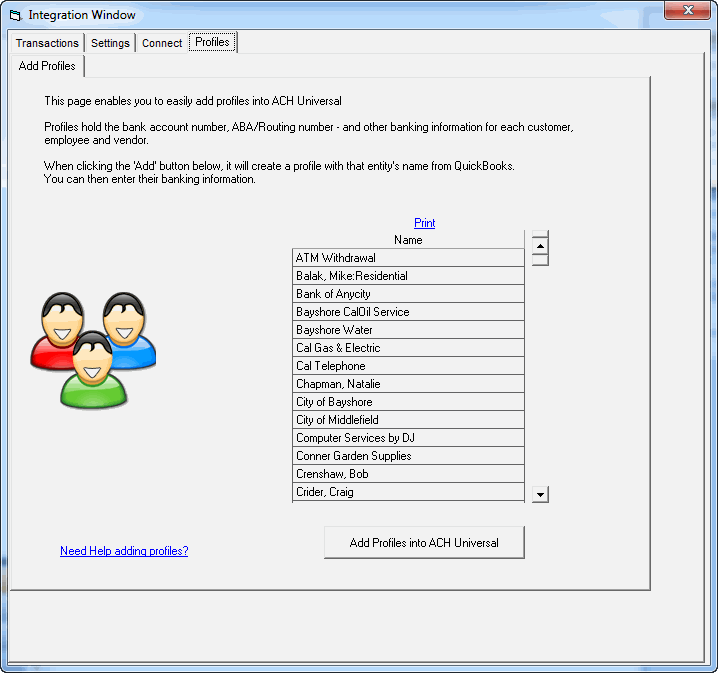Pick the Bayshore Water row
This screenshot has height=673, width=718.
pos(408,330)
